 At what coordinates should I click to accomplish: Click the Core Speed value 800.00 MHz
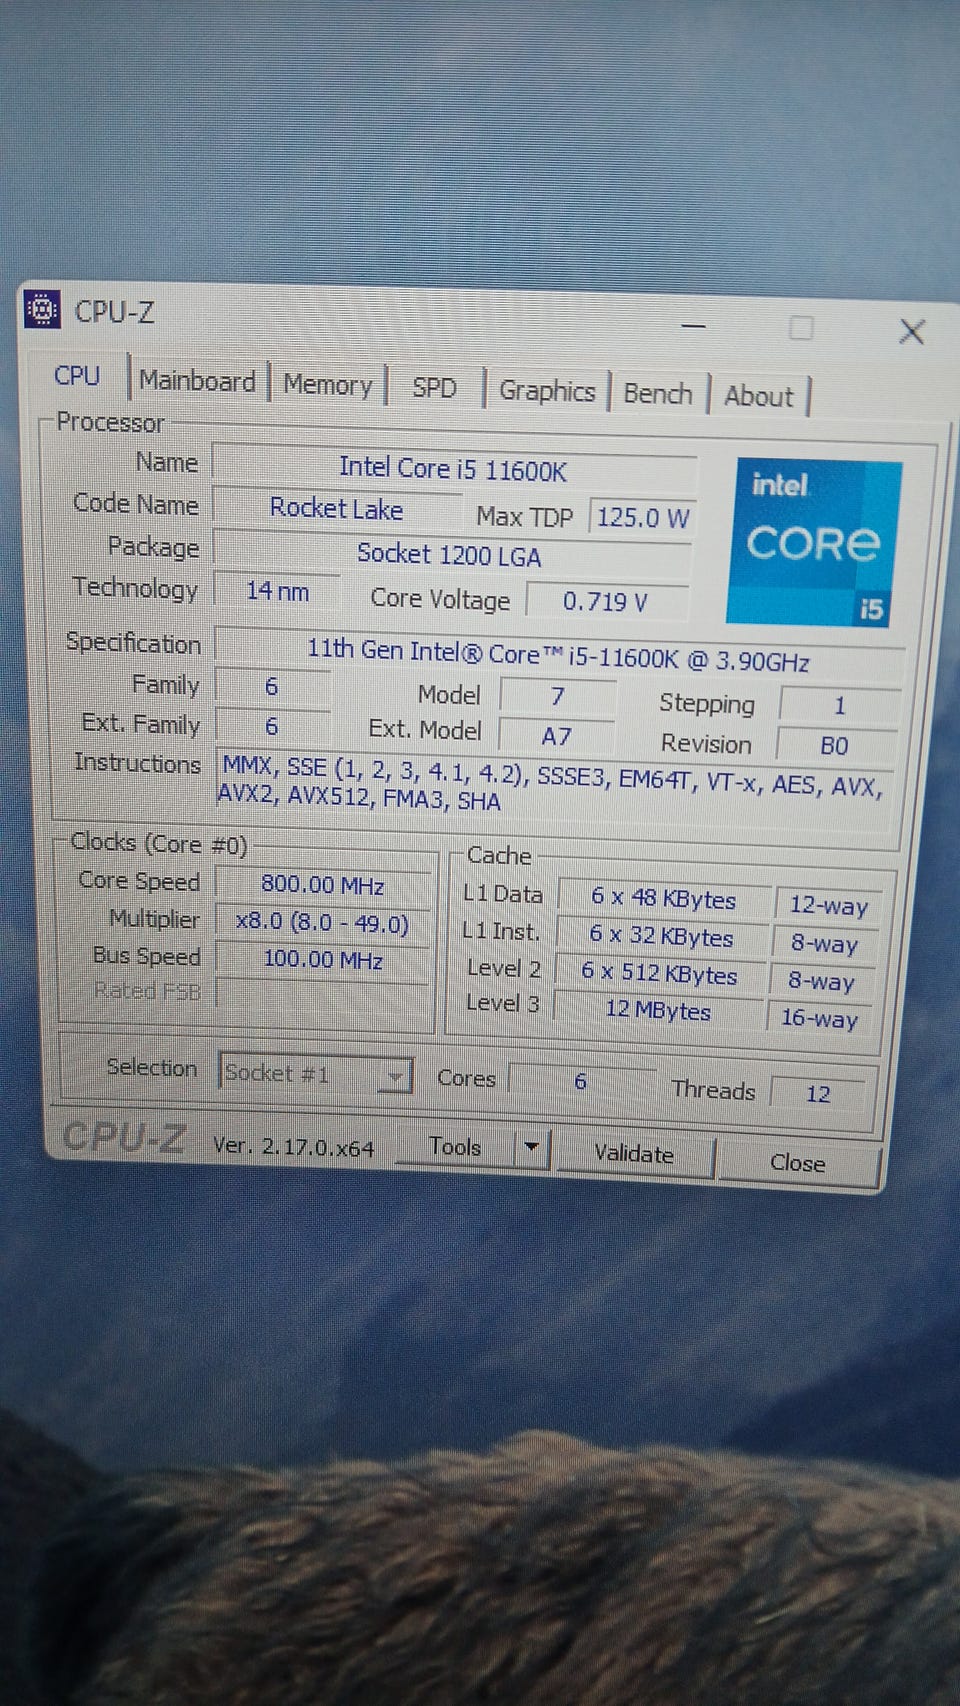323,885
